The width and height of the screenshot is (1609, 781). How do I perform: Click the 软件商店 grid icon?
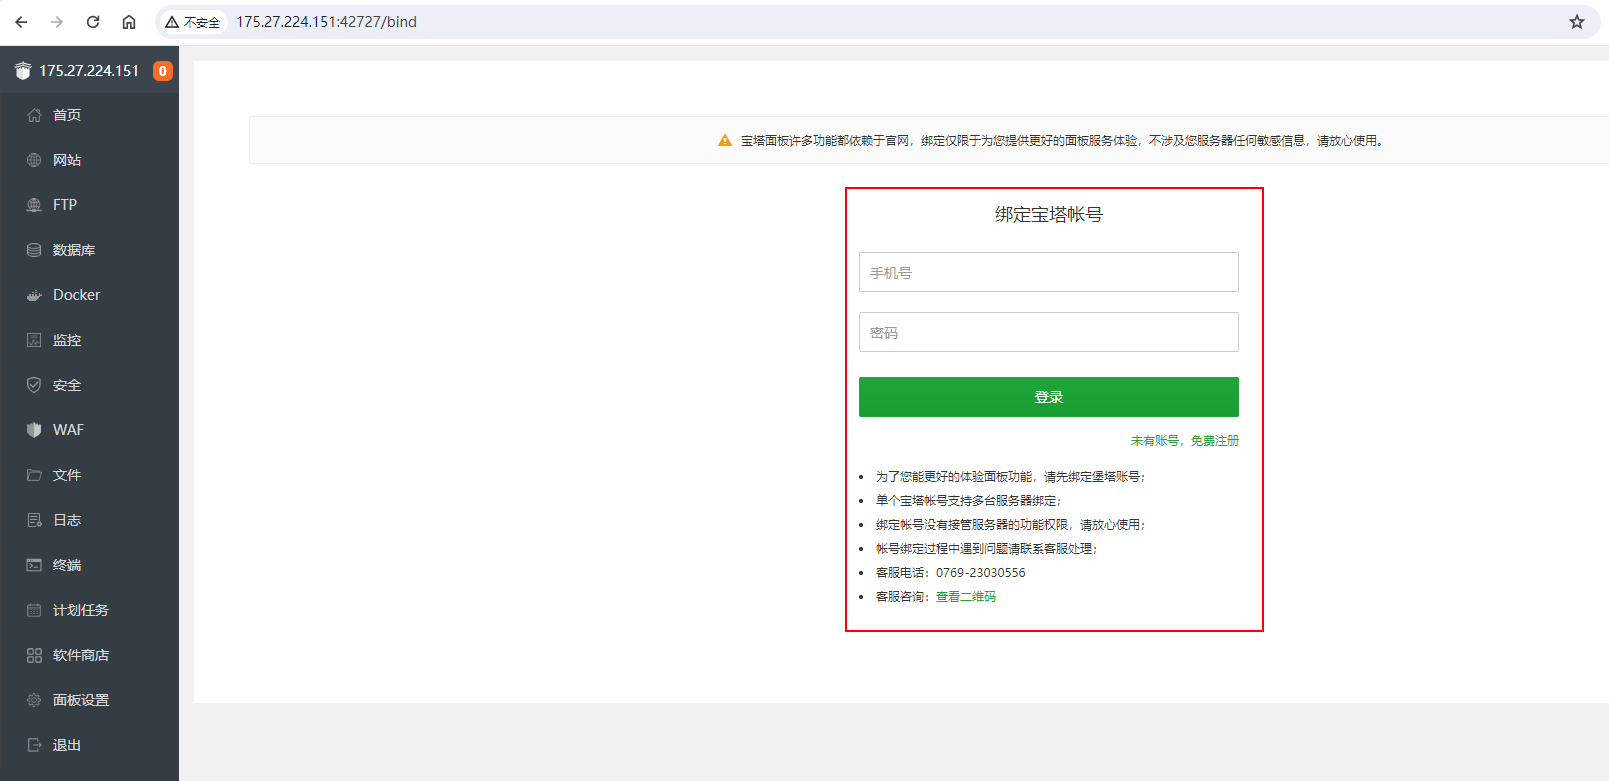[x=34, y=655]
